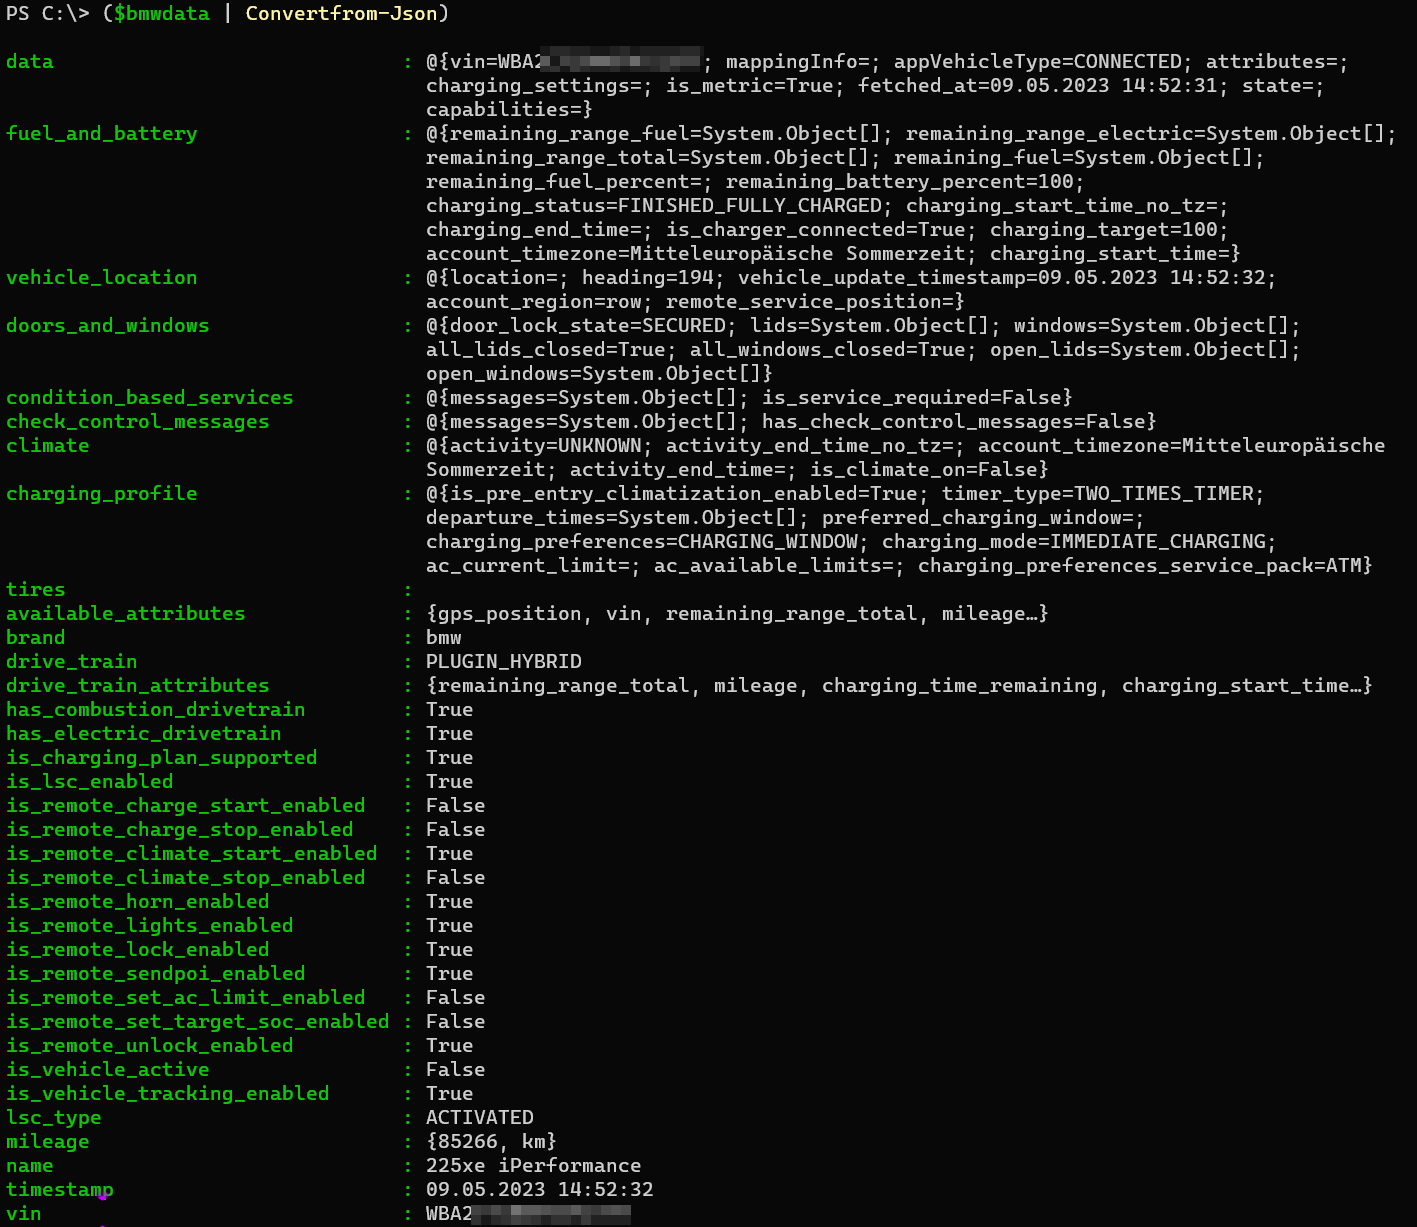Click the $bmwdata variable in the command
The height and width of the screenshot is (1227, 1417).
(x=162, y=13)
